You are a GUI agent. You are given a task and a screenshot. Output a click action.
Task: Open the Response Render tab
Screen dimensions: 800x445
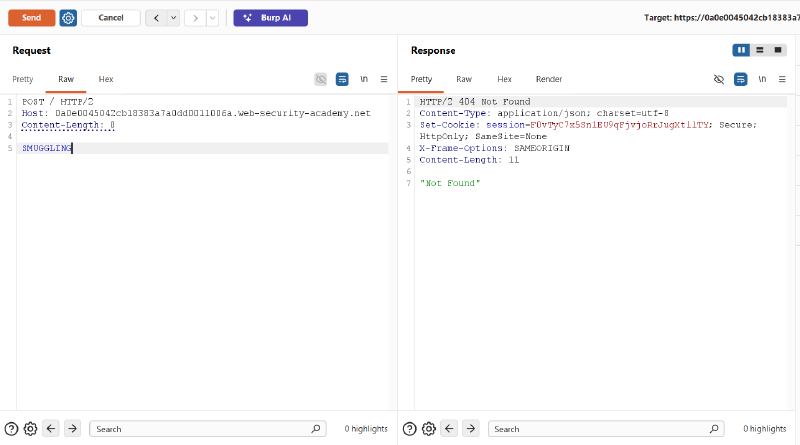pyautogui.click(x=549, y=79)
